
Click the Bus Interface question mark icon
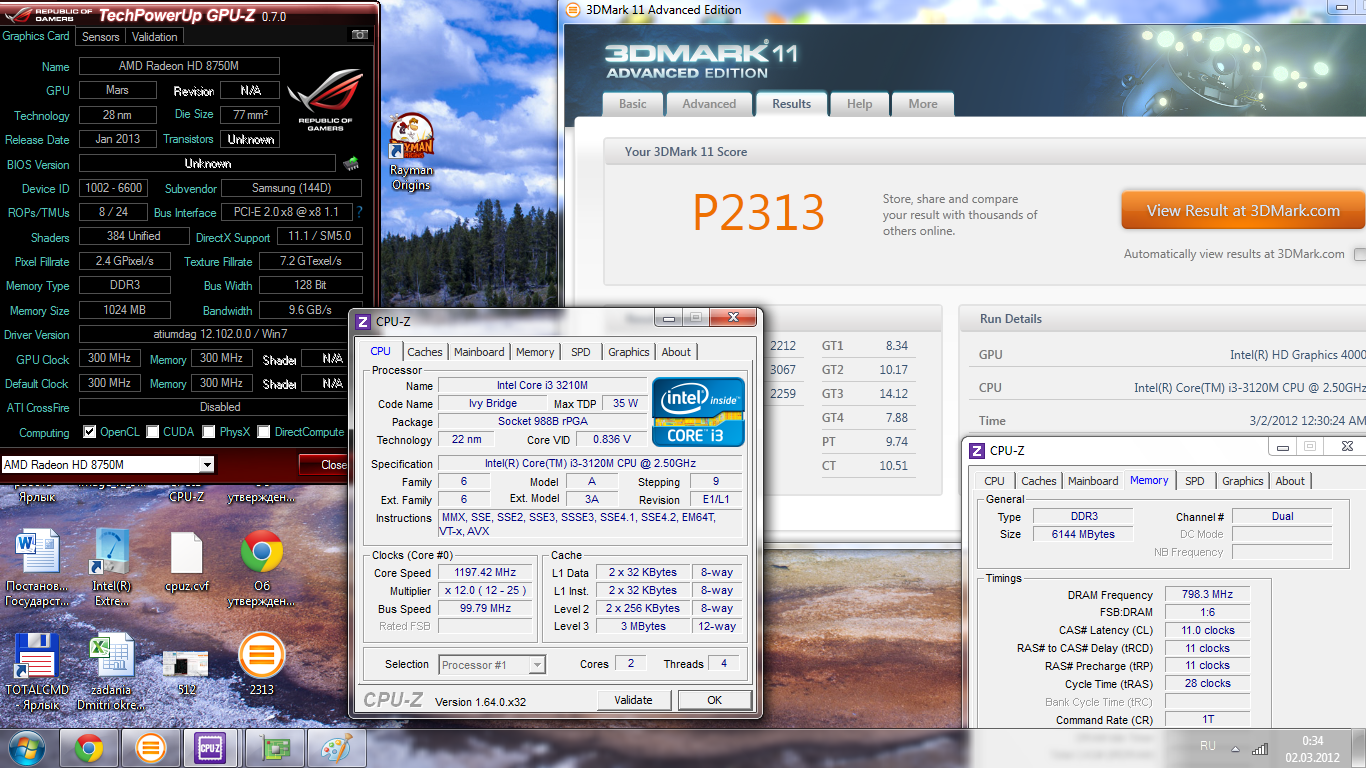click(360, 212)
